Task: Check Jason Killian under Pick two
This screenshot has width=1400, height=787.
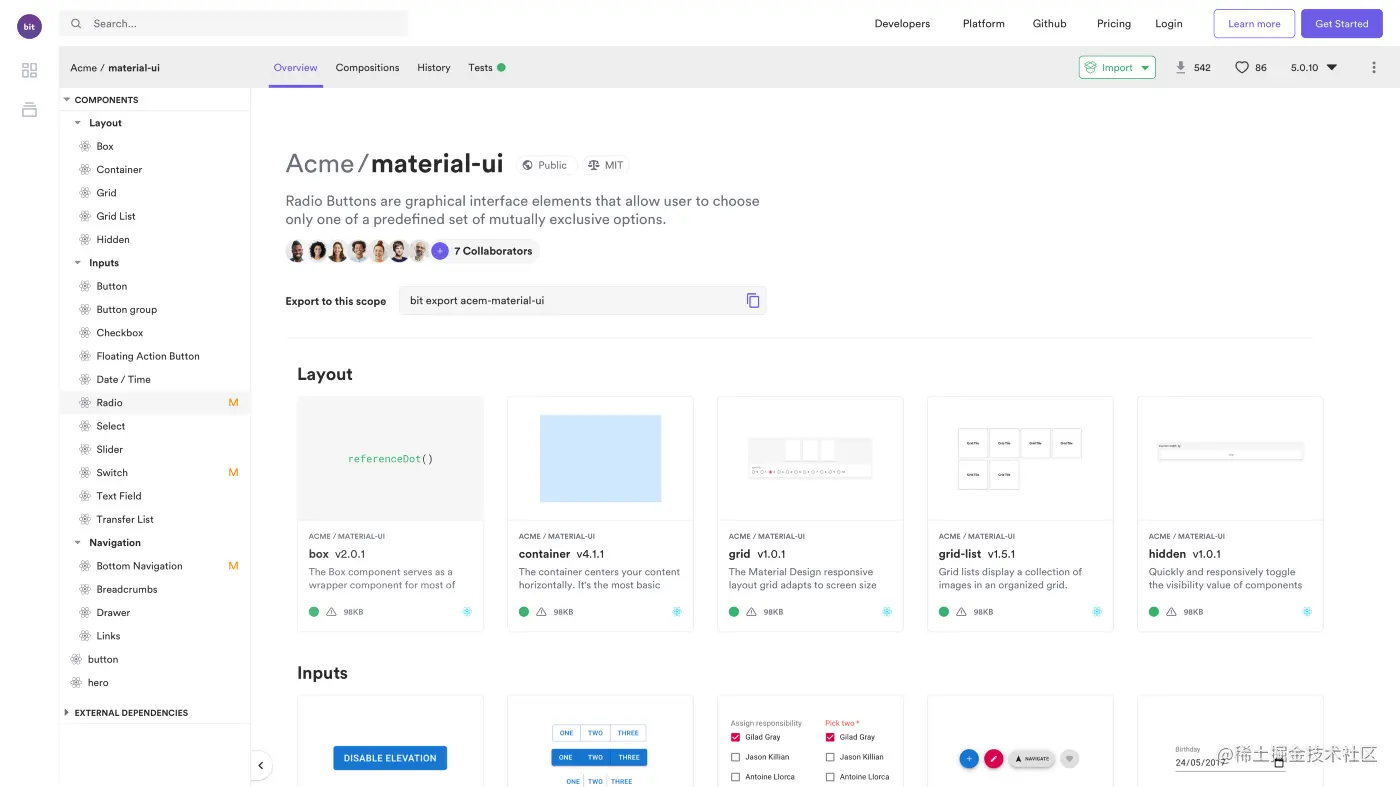Action: pos(830,757)
